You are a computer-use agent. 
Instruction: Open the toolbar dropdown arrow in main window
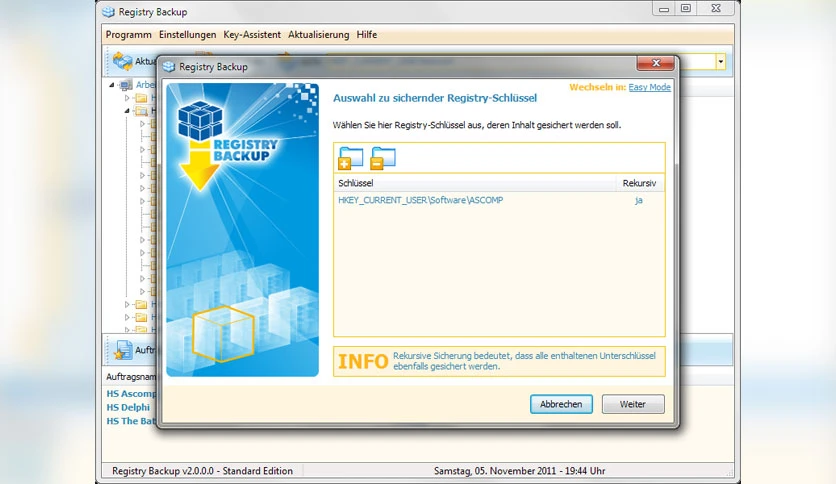[720, 61]
